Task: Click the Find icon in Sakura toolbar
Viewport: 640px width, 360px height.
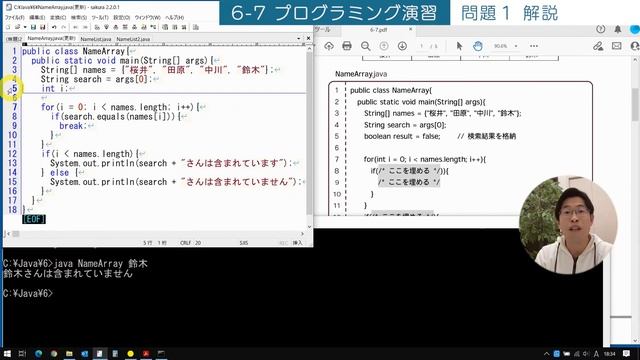Action: 97,27
